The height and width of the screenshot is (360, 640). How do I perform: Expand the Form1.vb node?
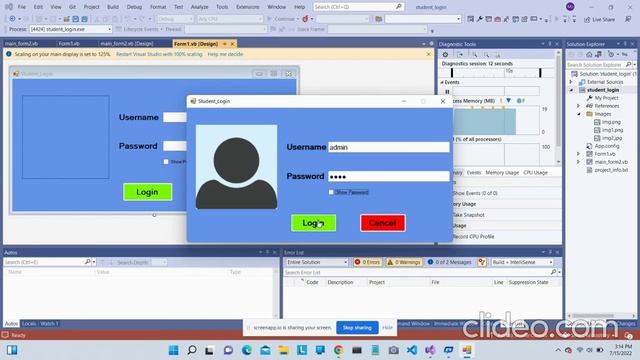click(x=578, y=154)
